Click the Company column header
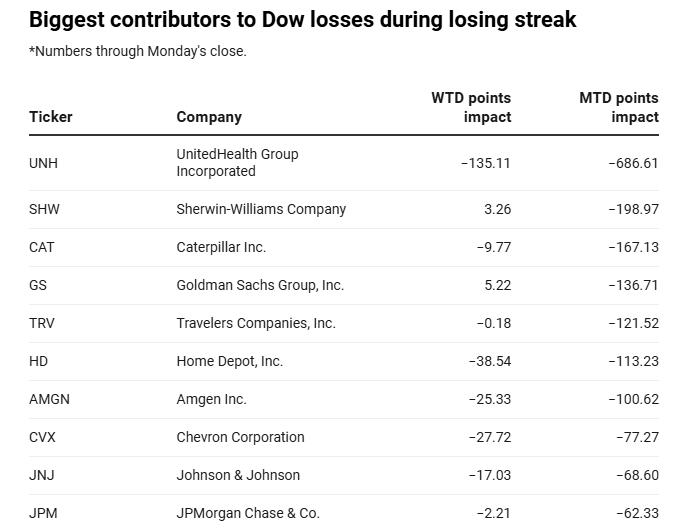Viewport: 673px width, 528px height. click(209, 117)
